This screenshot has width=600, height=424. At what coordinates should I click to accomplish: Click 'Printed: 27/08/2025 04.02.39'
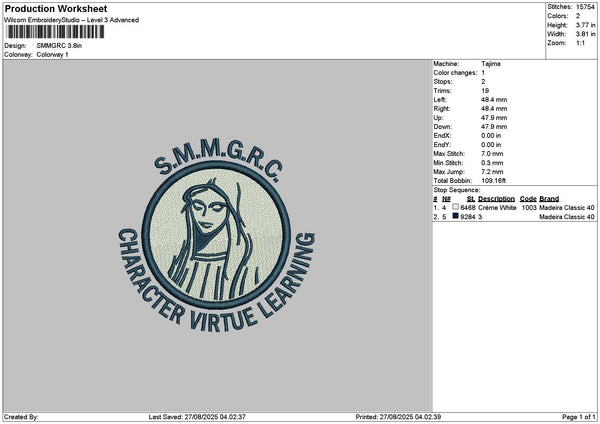[x=398, y=417]
